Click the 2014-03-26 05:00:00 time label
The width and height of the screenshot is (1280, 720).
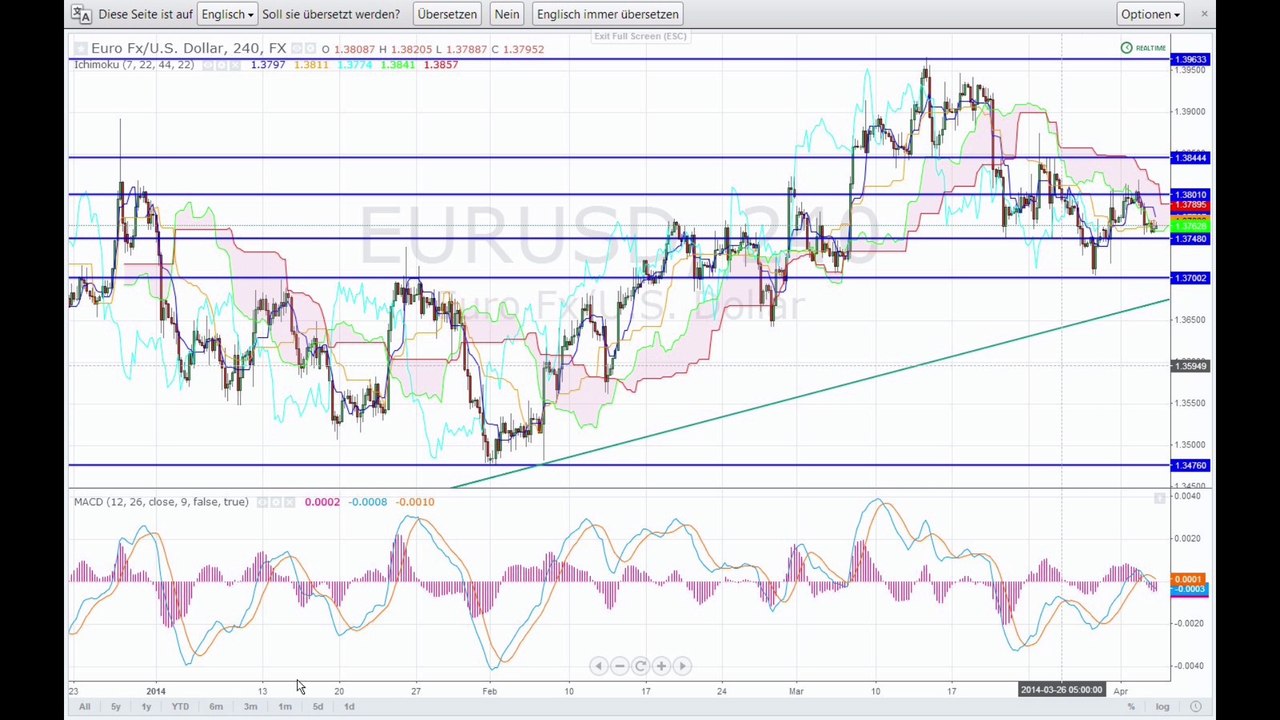(x=1061, y=690)
